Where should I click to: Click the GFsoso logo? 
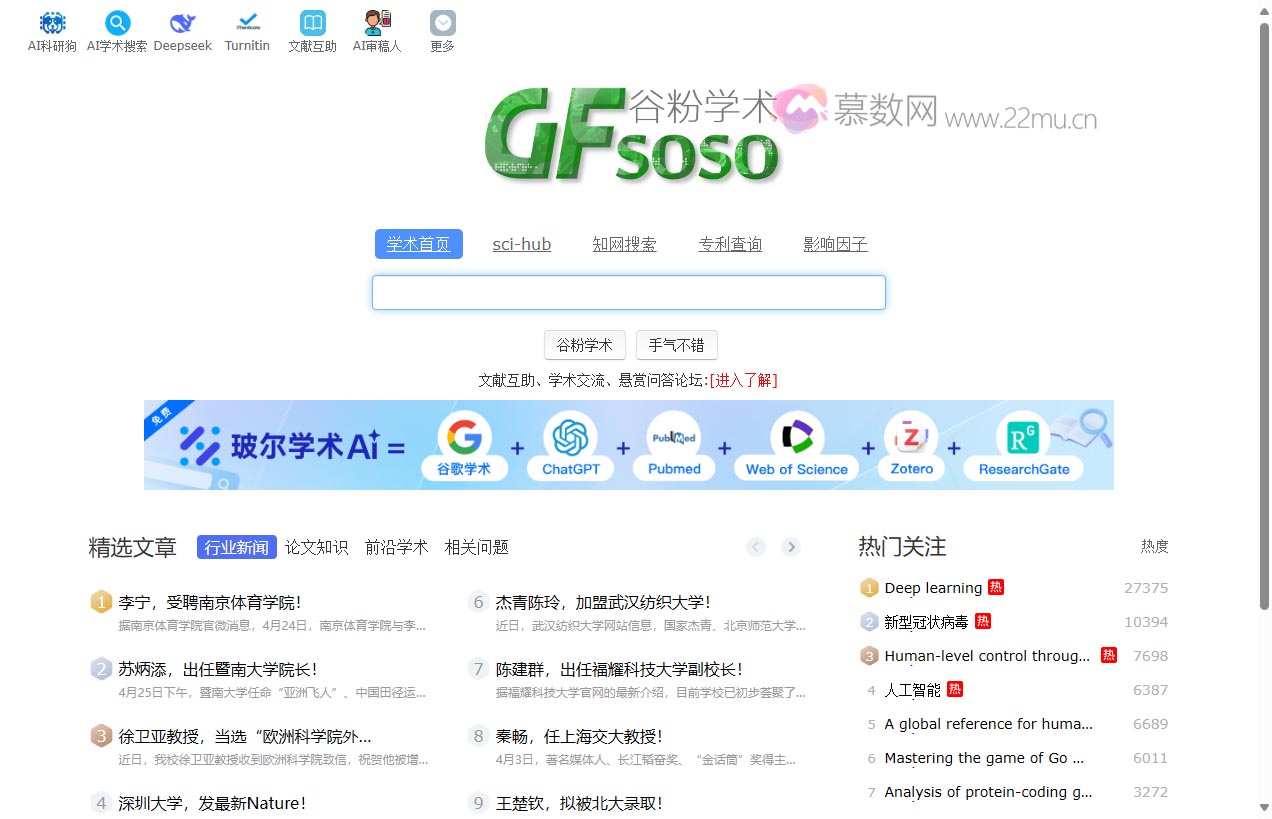632,135
